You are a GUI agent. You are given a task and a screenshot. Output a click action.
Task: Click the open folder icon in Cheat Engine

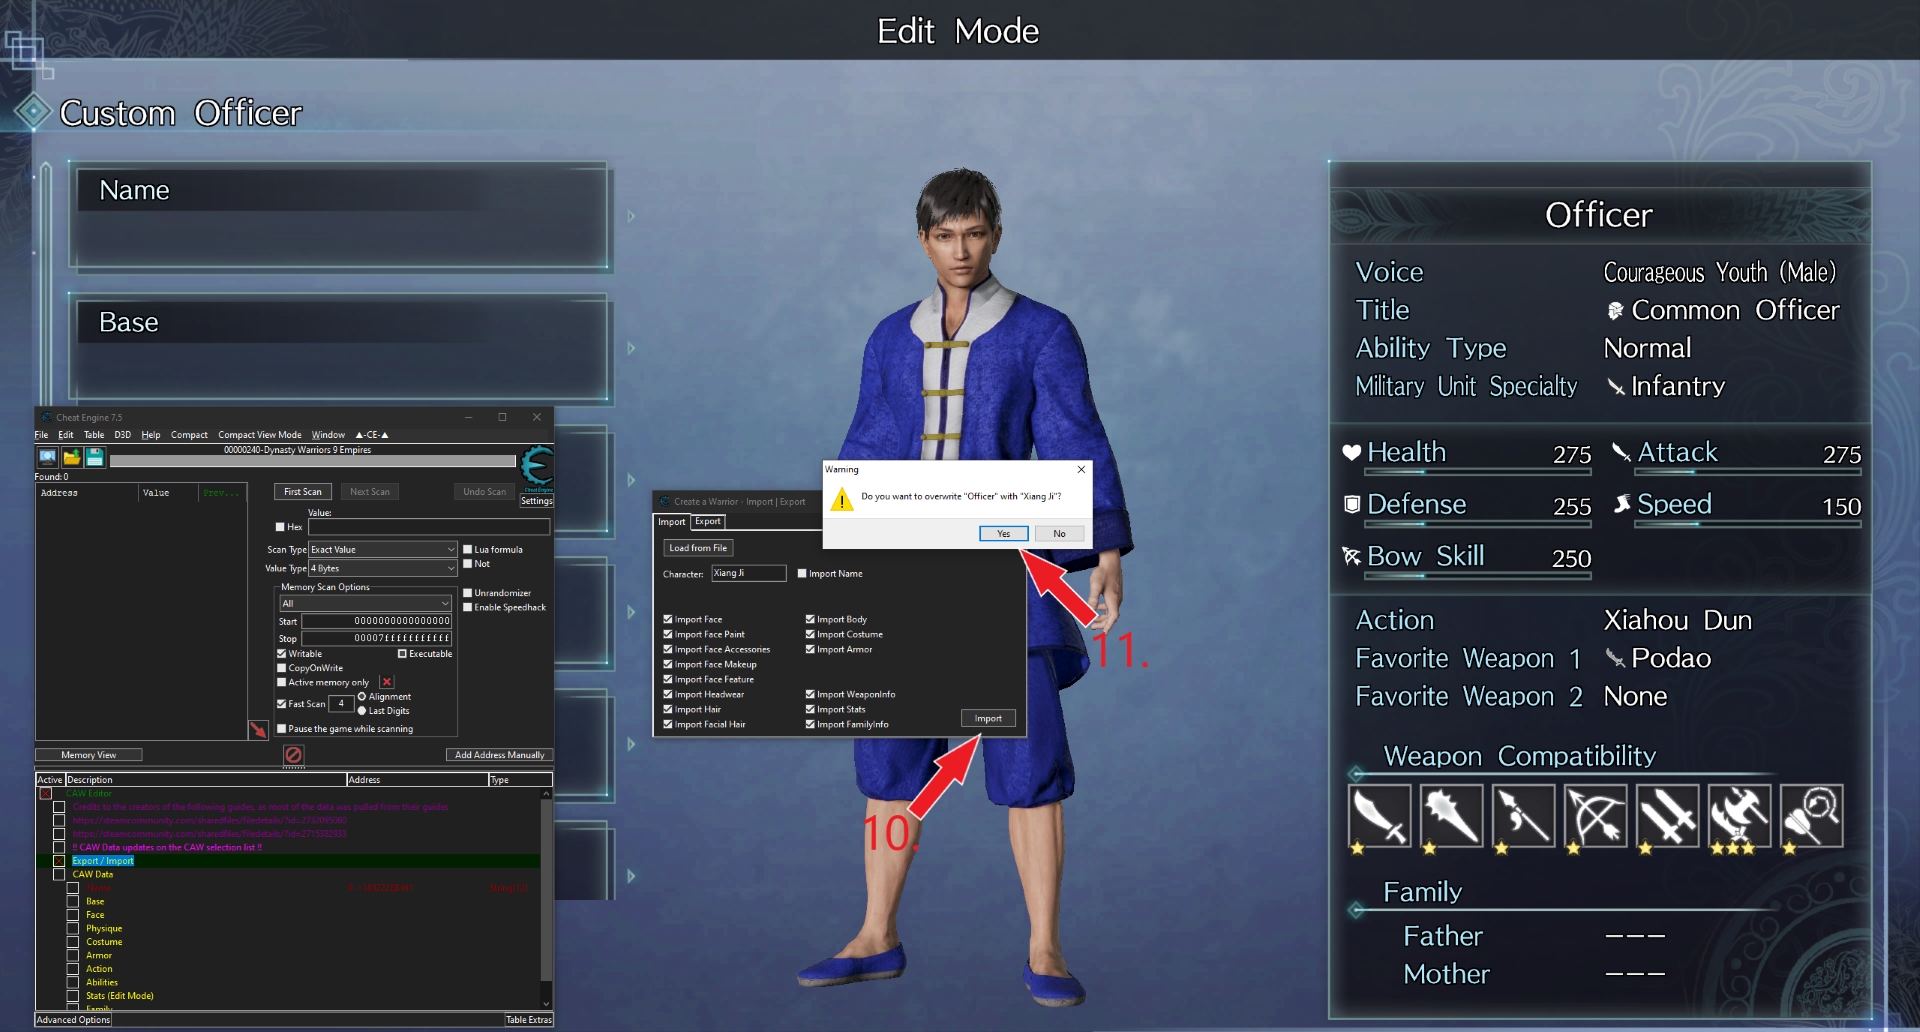pyautogui.click(x=71, y=457)
